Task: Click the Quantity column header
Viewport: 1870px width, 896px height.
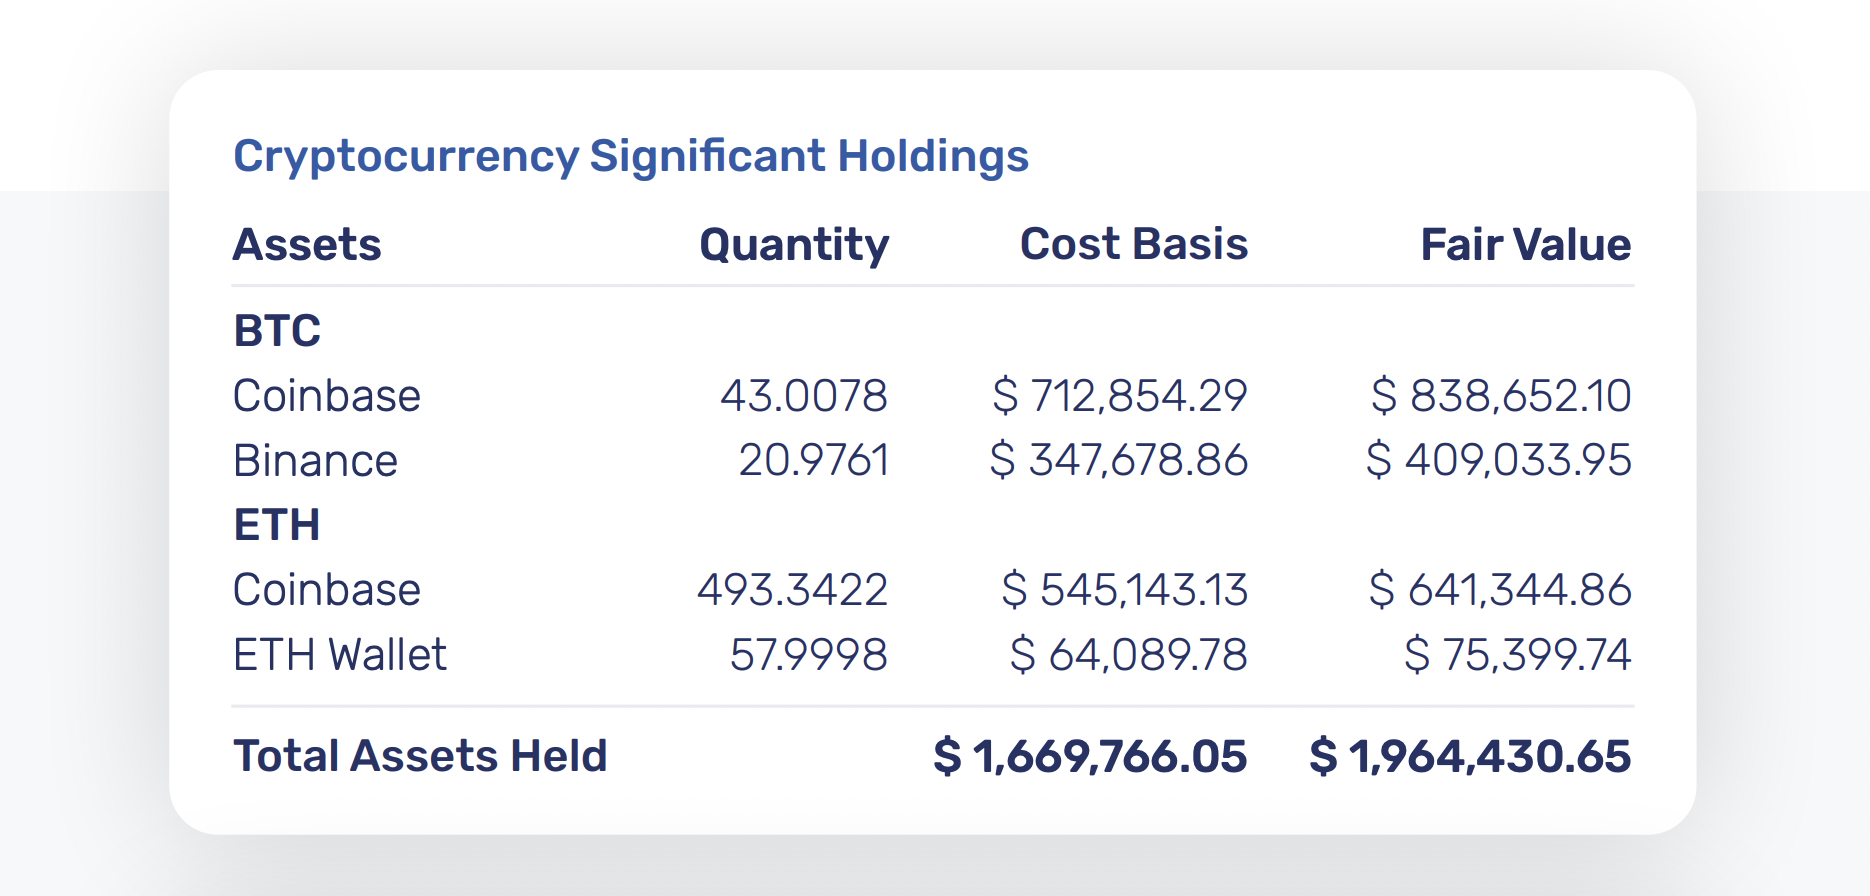Action: point(794,245)
